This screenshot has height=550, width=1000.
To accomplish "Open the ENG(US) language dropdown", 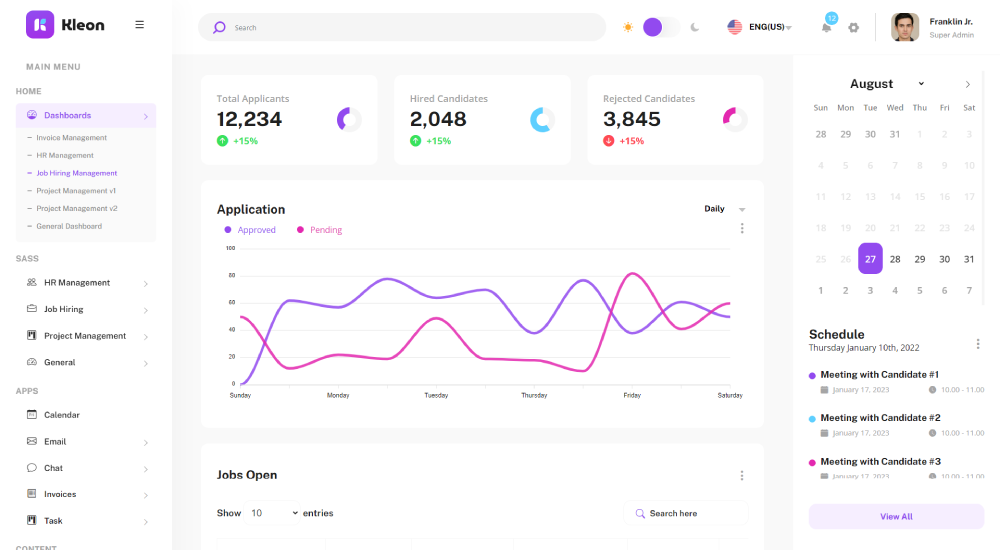I will click(x=760, y=27).
